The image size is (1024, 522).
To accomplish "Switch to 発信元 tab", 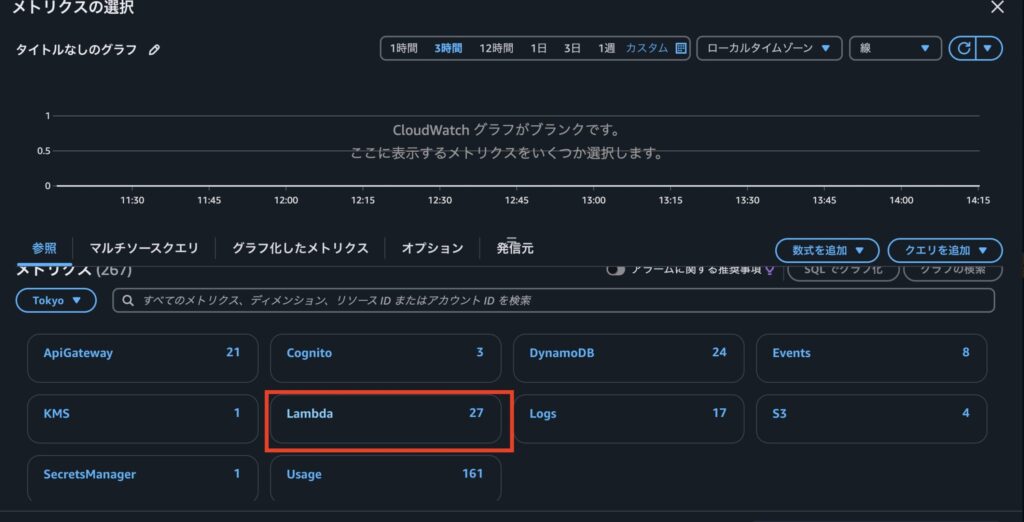I will point(515,248).
